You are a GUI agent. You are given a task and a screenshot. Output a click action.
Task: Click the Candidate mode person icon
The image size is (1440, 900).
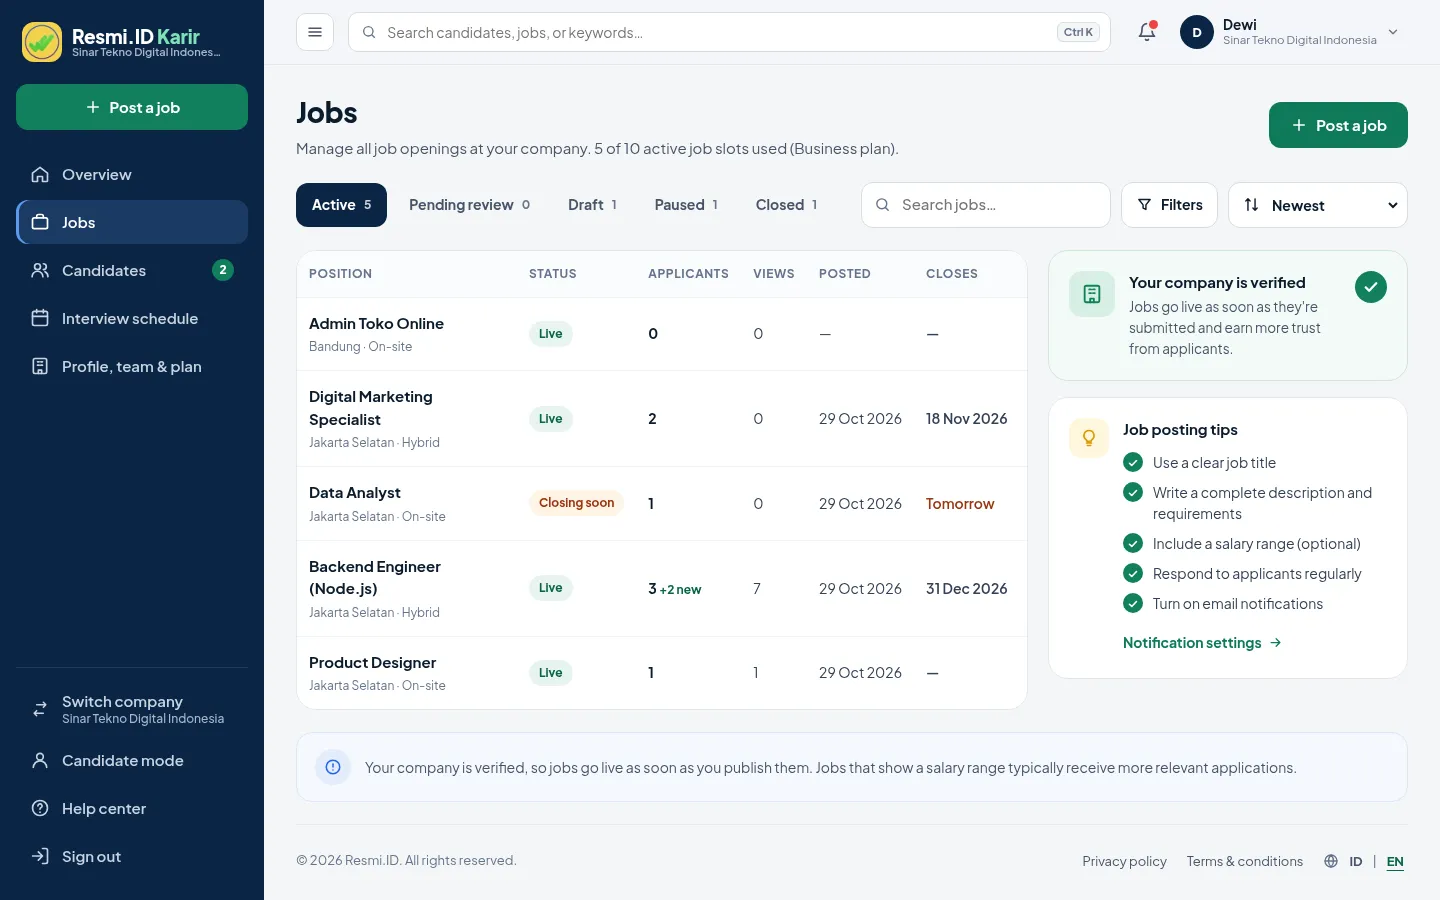pos(40,761)
